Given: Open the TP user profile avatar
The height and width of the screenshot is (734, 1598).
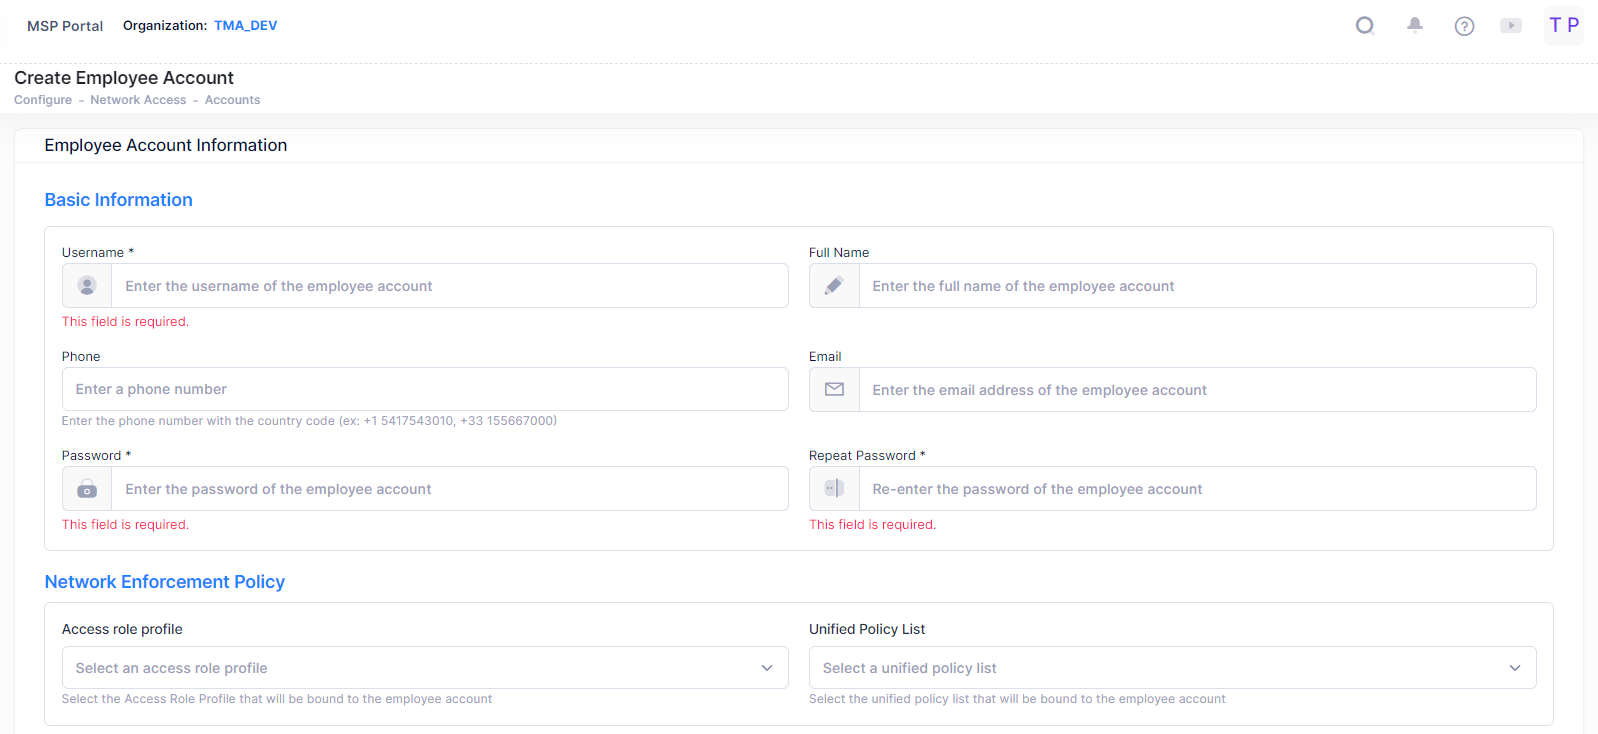Looking at the screenshot, I should tap(1563, 26).
